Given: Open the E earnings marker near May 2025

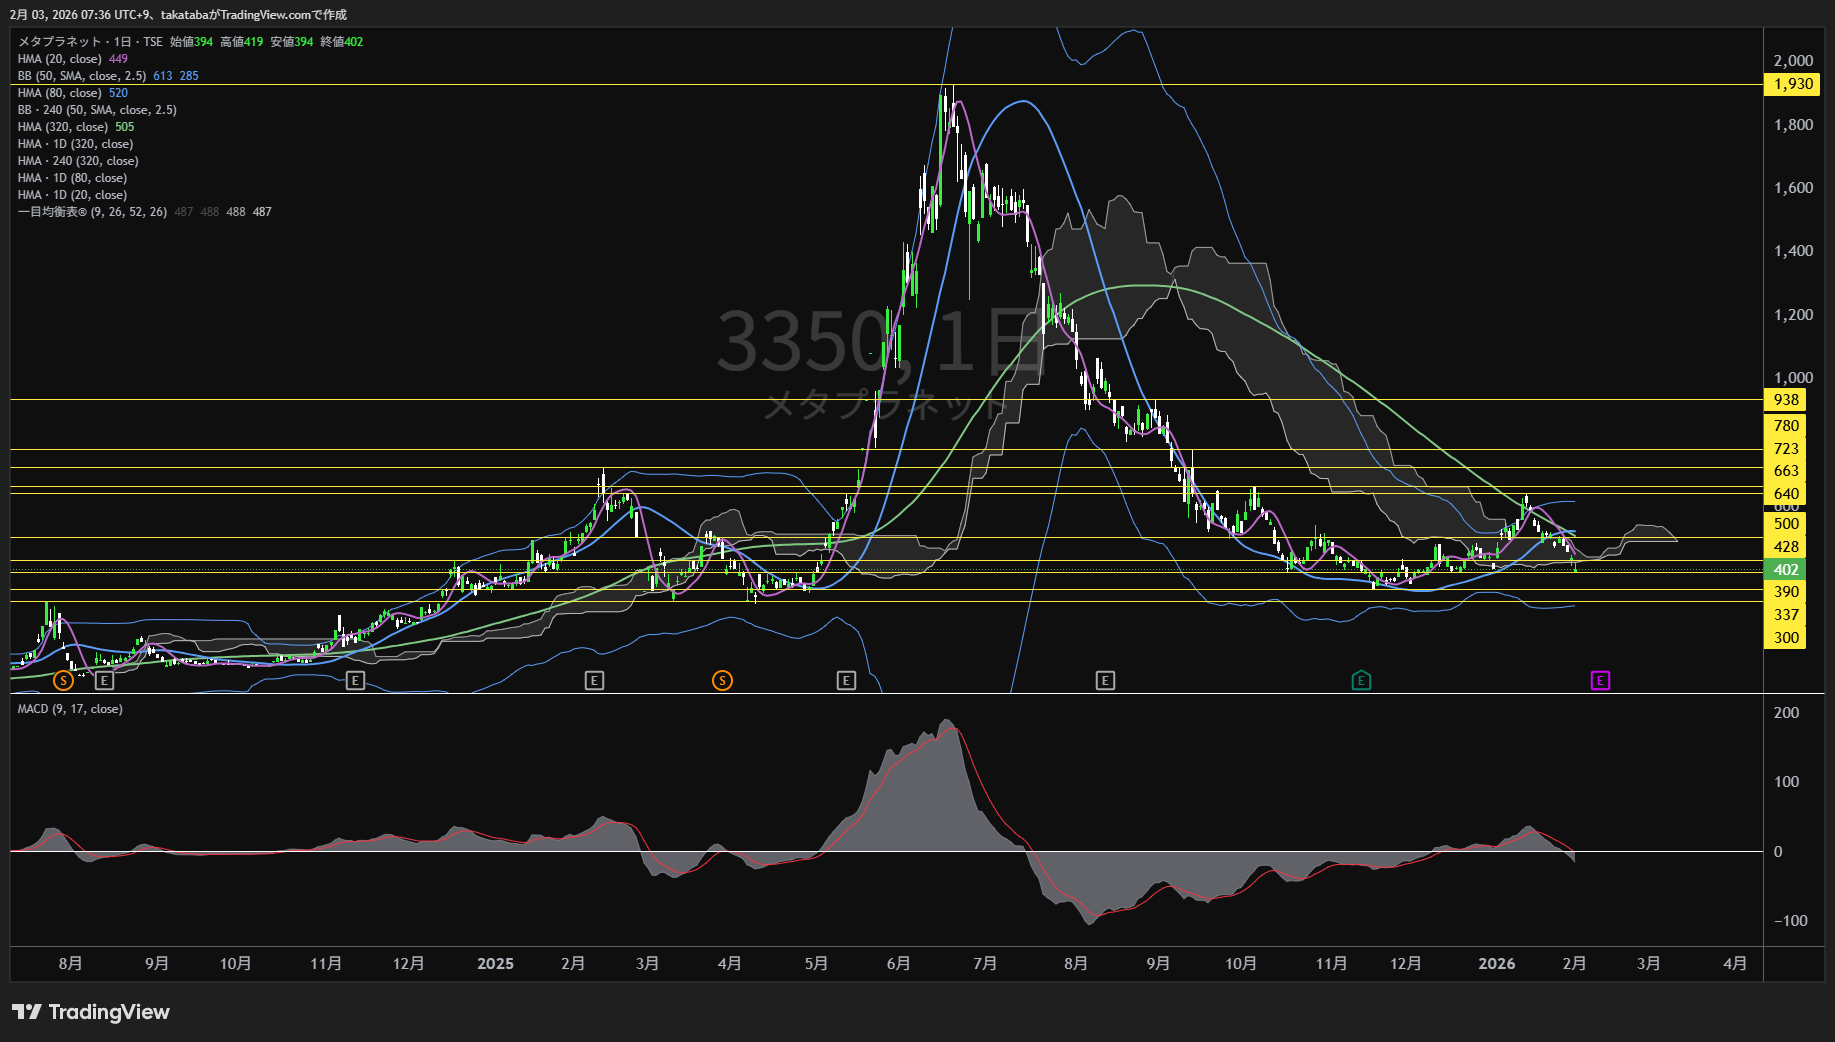Looking at the screenshot, I should pos(846,681).
